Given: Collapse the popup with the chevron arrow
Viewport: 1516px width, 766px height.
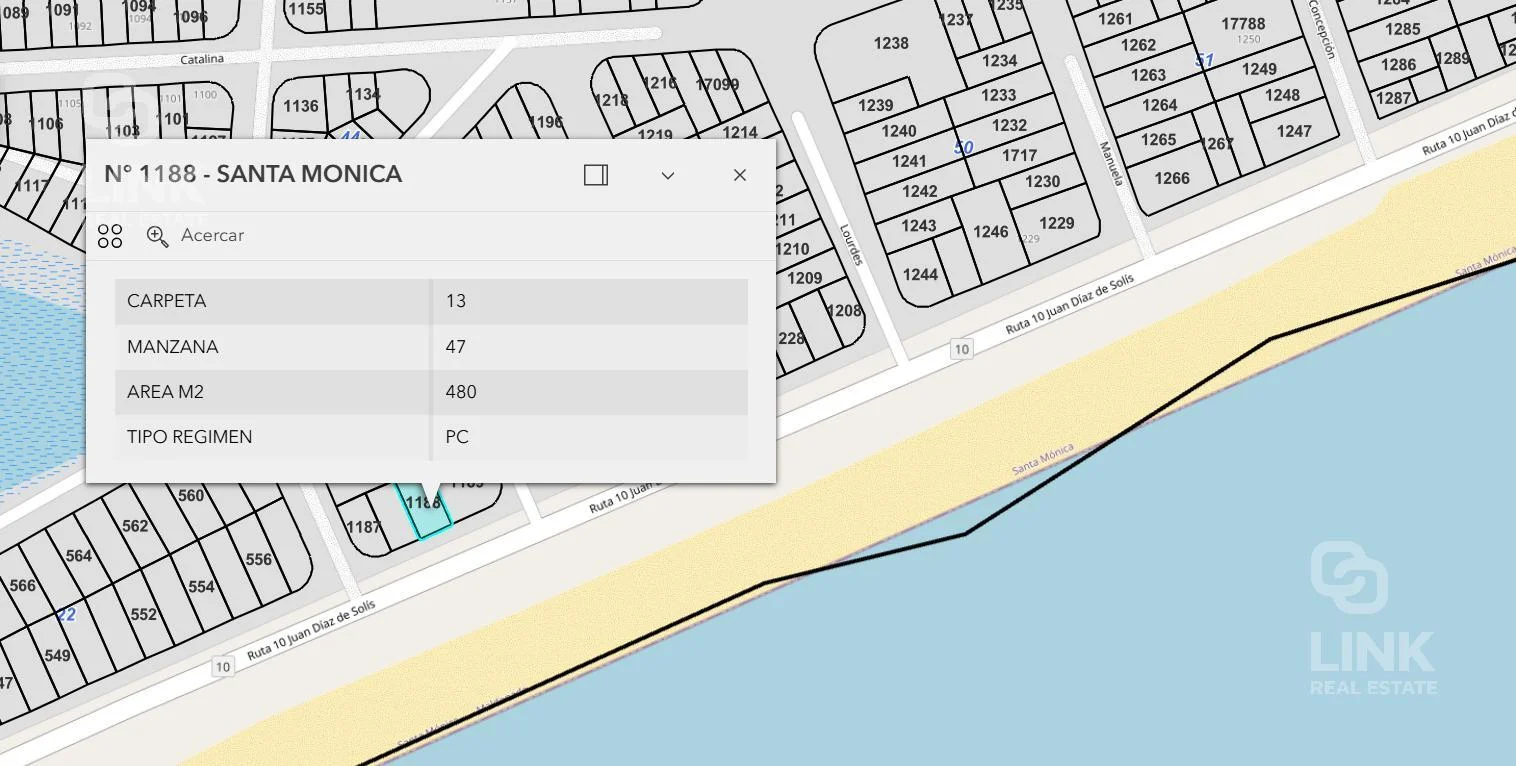Looking at the screenshot, I should 668,175.
